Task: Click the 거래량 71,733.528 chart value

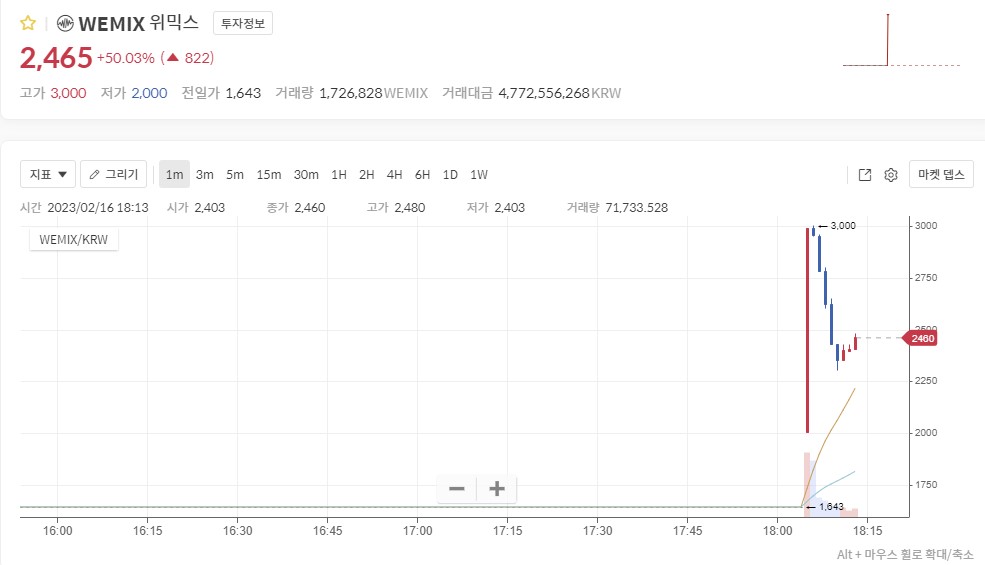Action: [x=618, y=207]
